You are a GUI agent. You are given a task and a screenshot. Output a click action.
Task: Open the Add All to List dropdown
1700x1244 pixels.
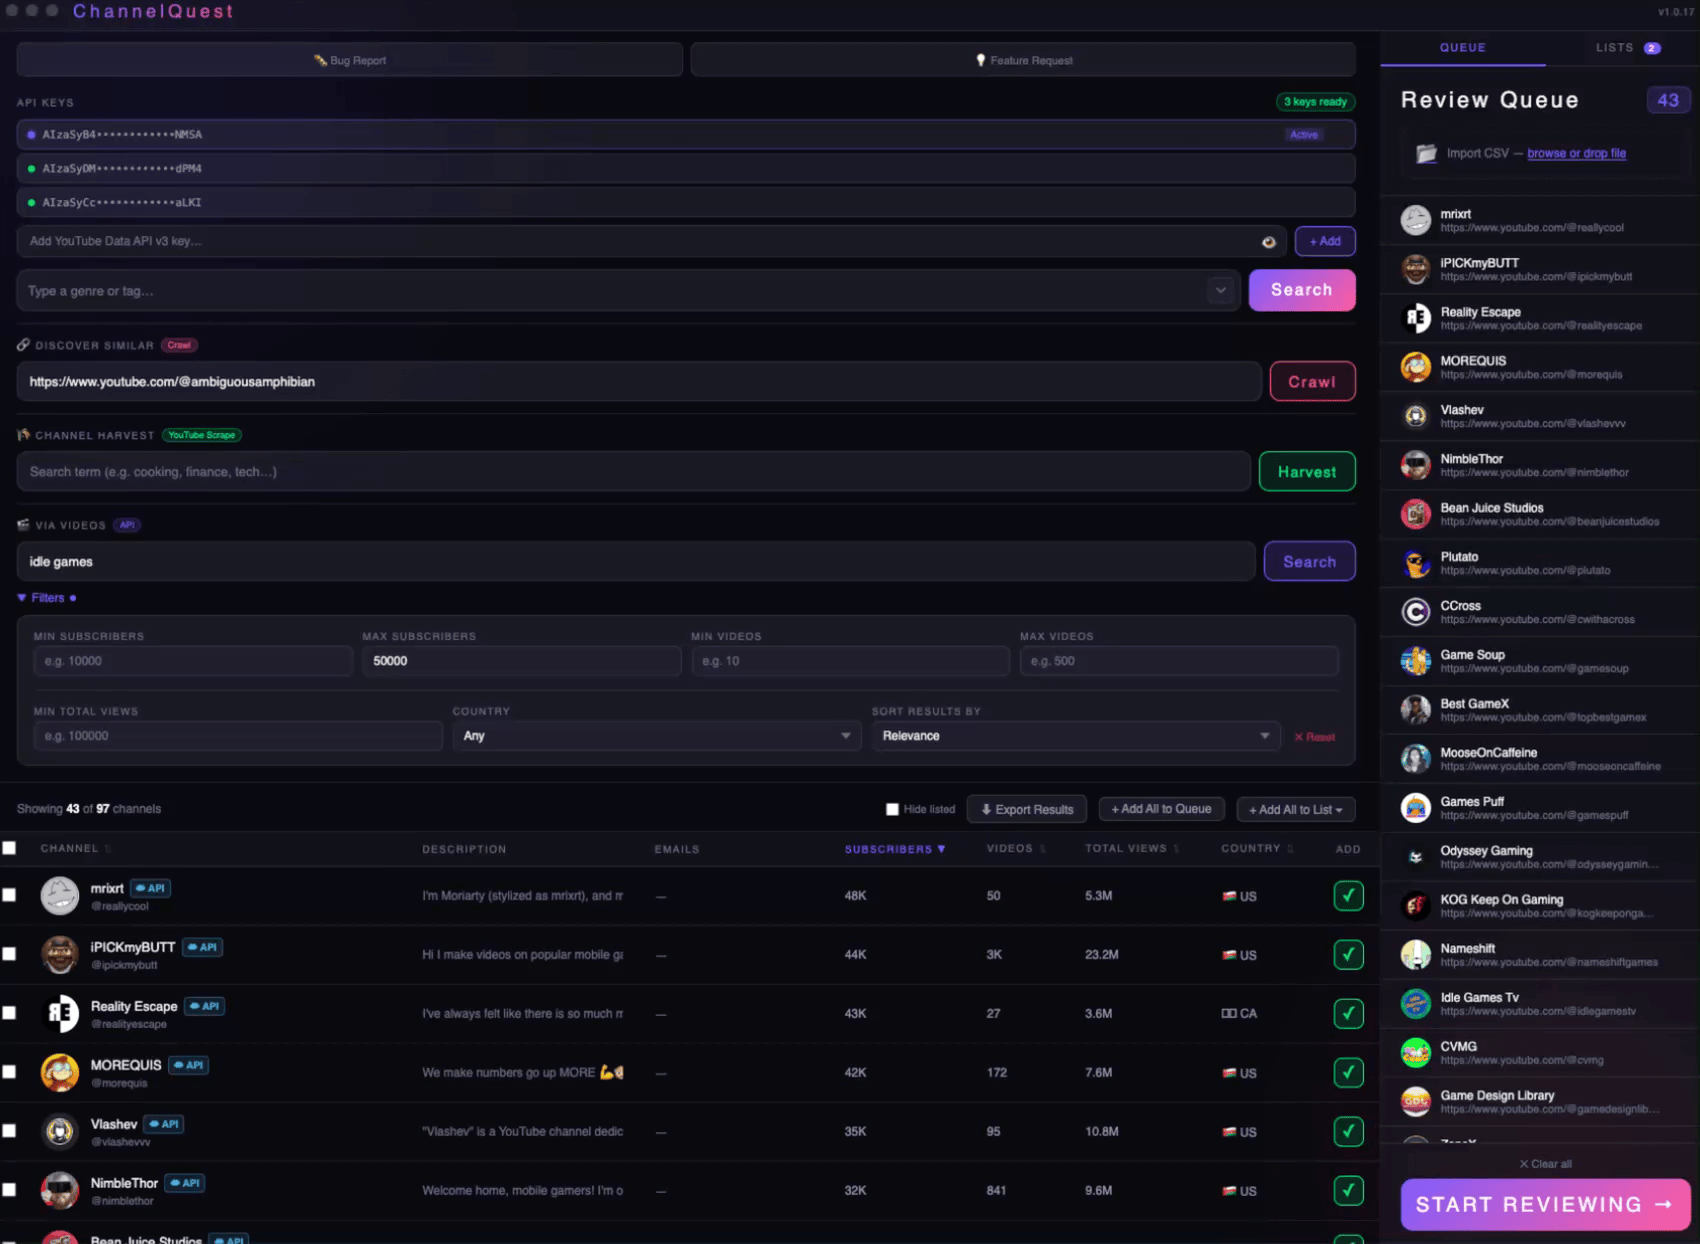pos(1296,810)
